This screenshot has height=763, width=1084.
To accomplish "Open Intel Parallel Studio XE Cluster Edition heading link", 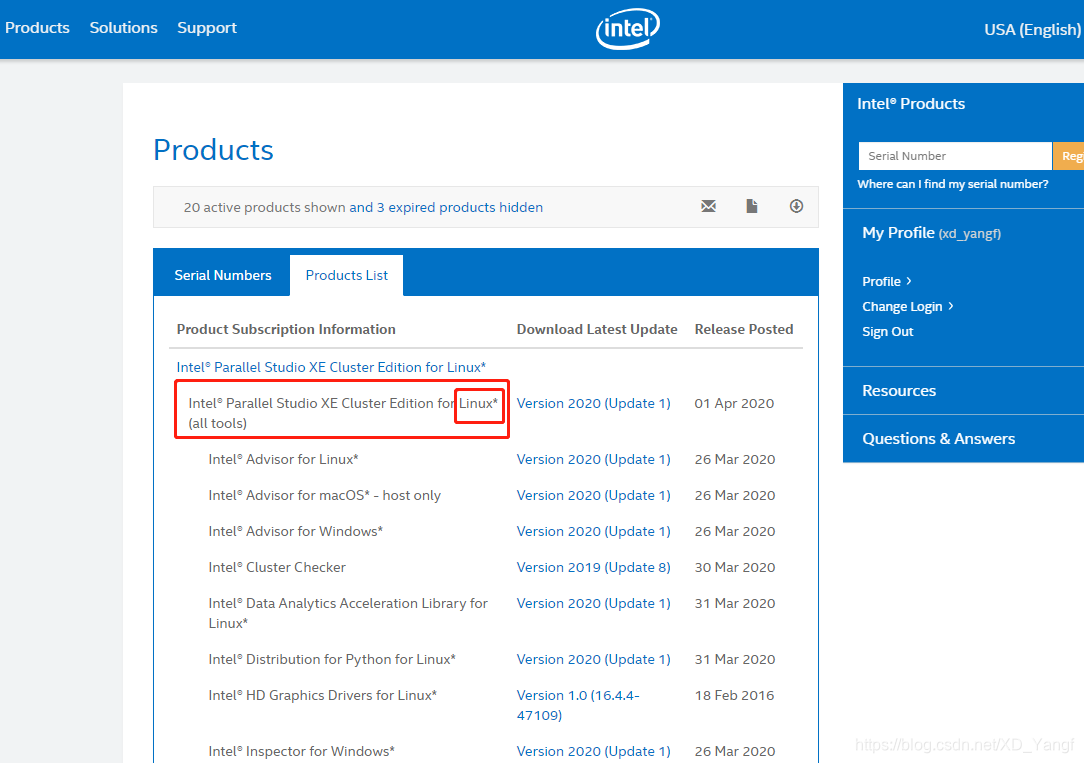I will tap(331, 367).
